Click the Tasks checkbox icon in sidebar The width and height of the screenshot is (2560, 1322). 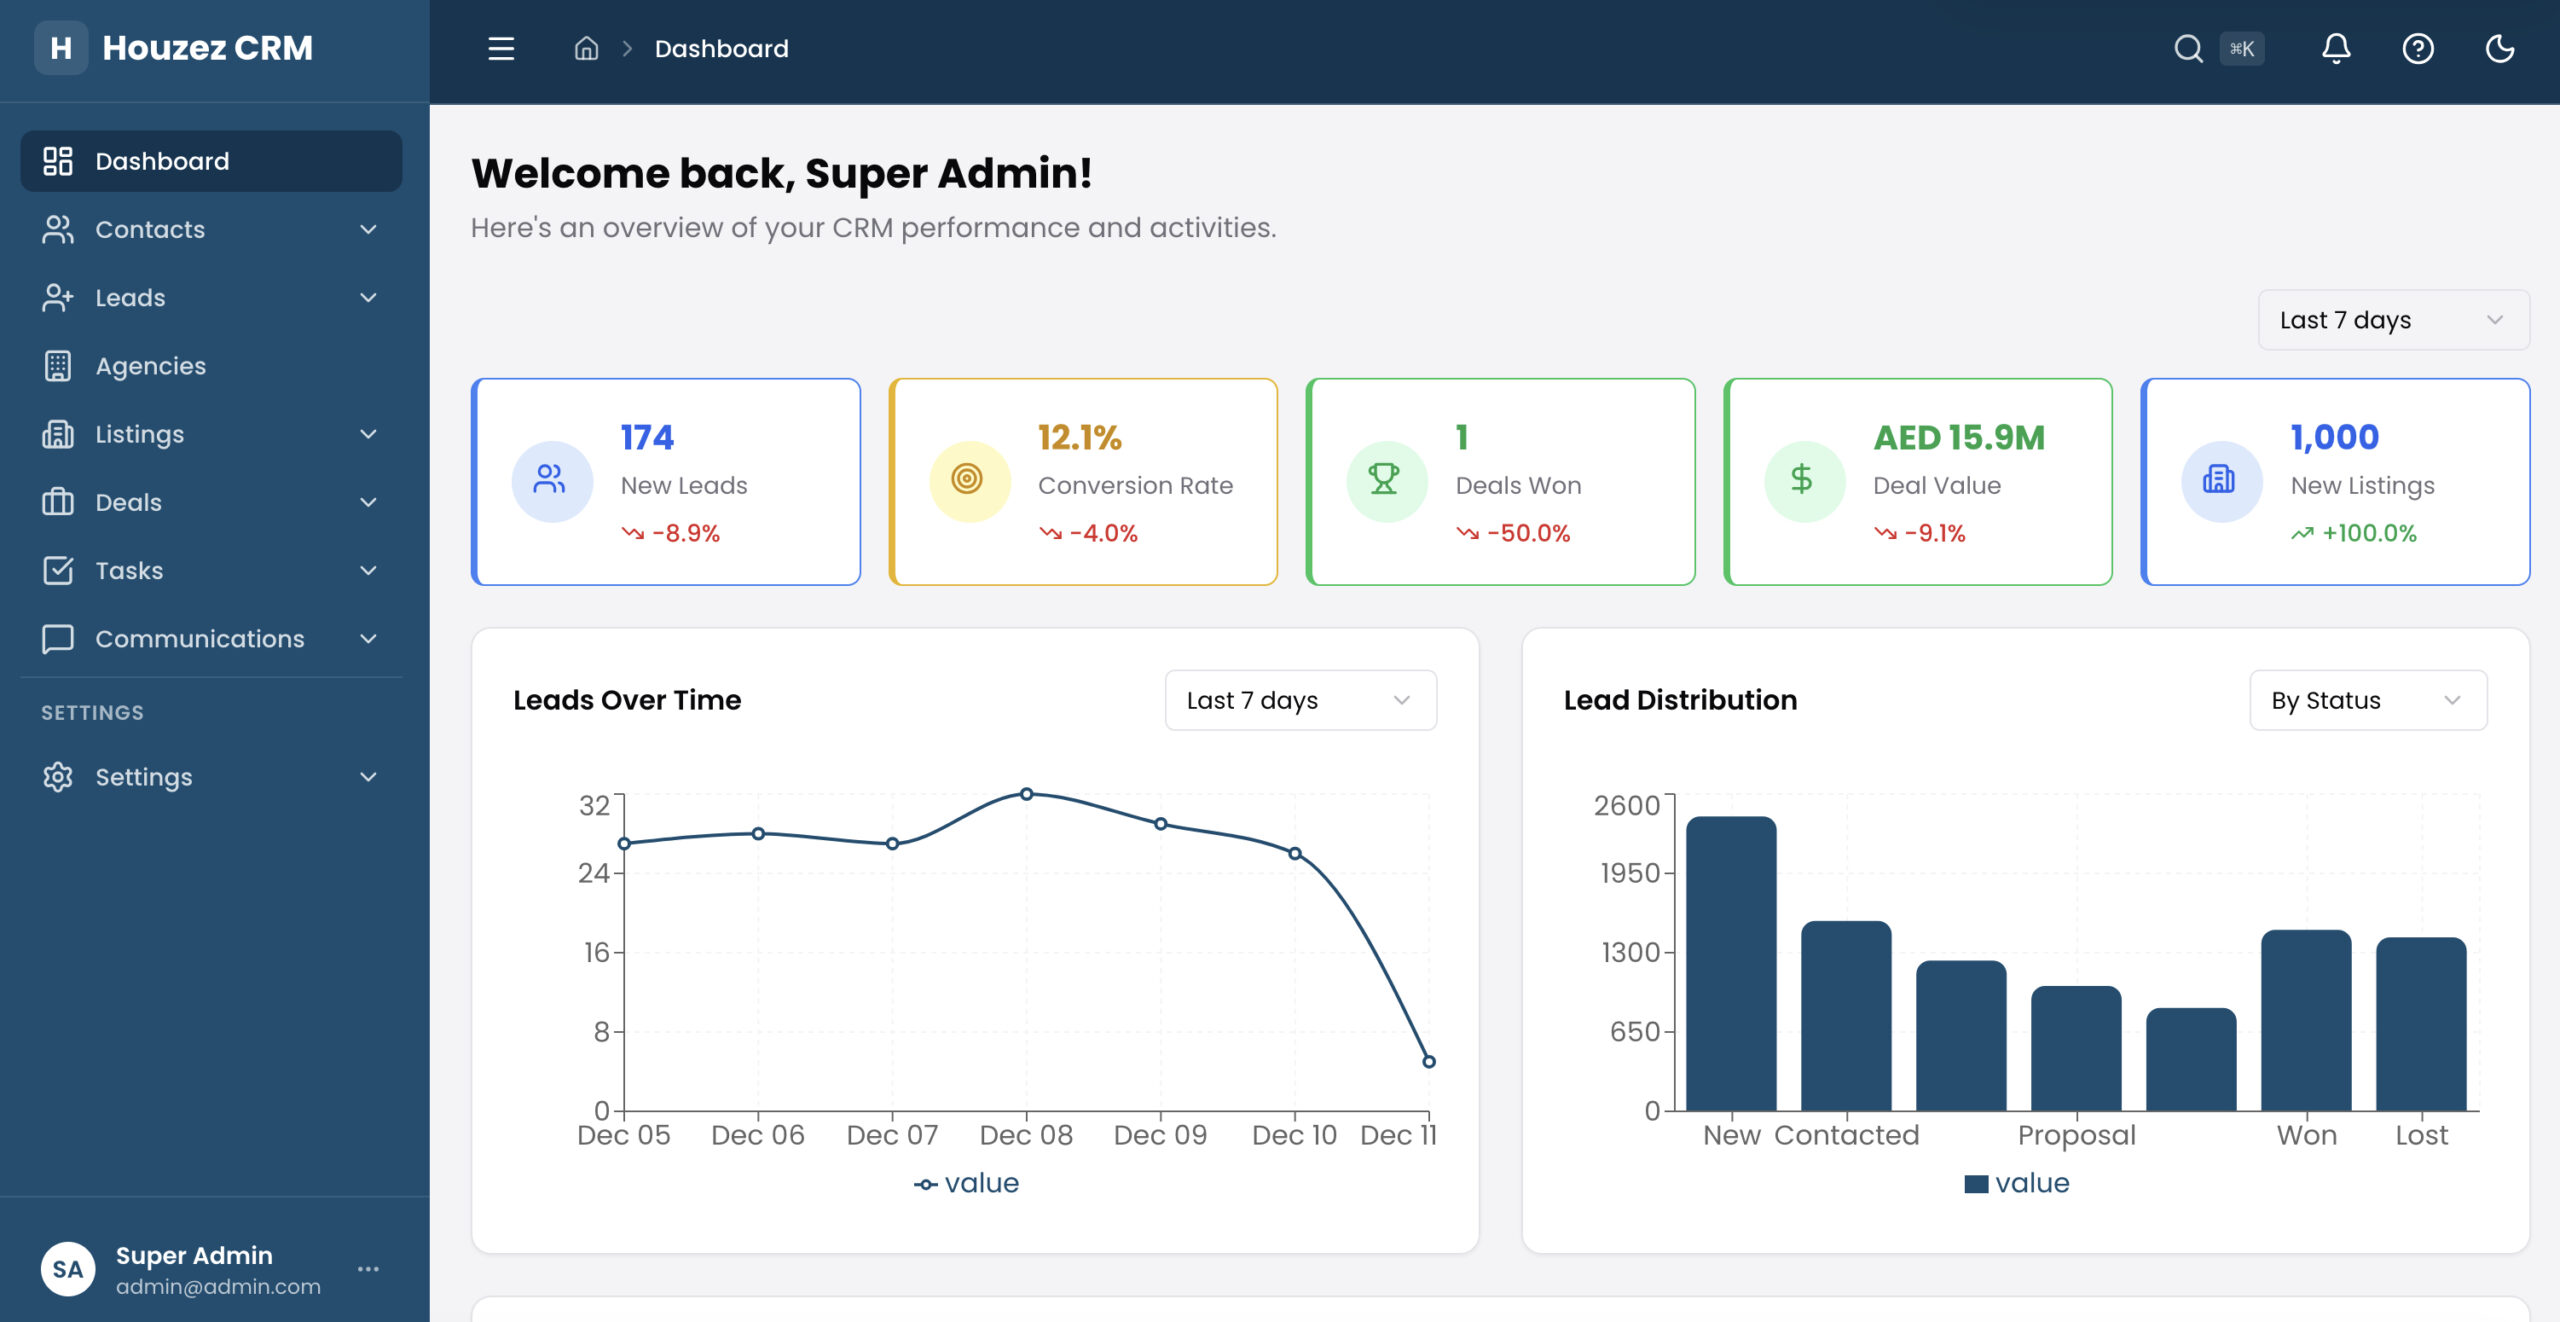pyautogui.click(x=59, y=570)
